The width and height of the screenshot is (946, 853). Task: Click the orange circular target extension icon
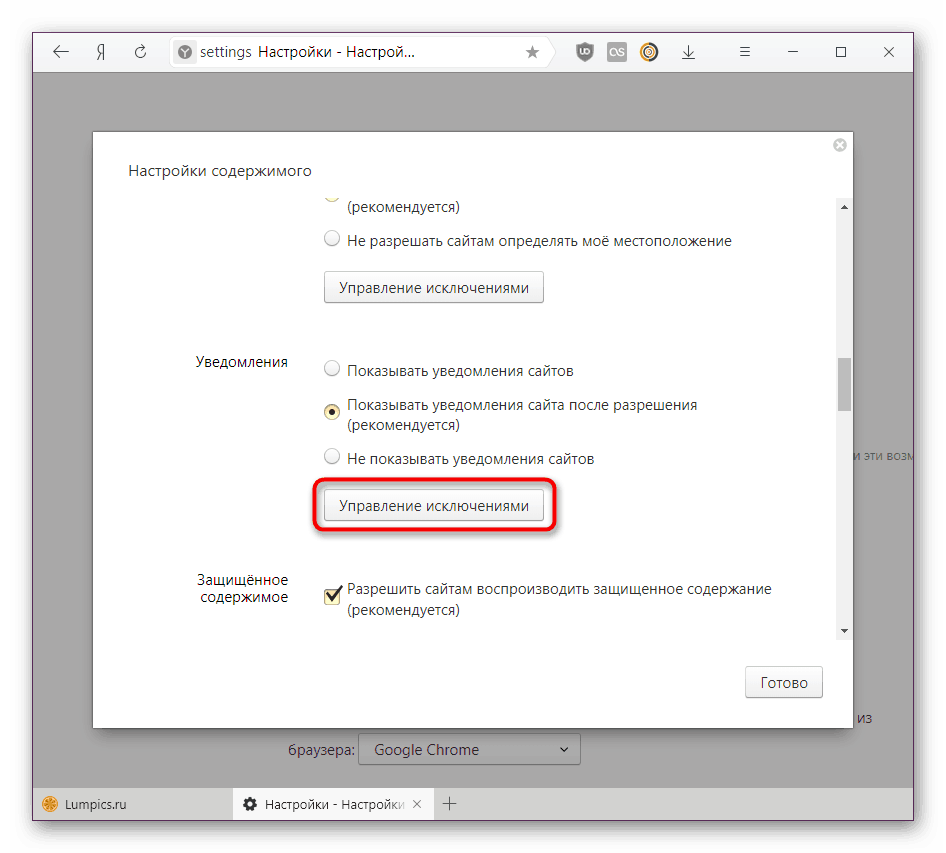click(x=649, y=52)
